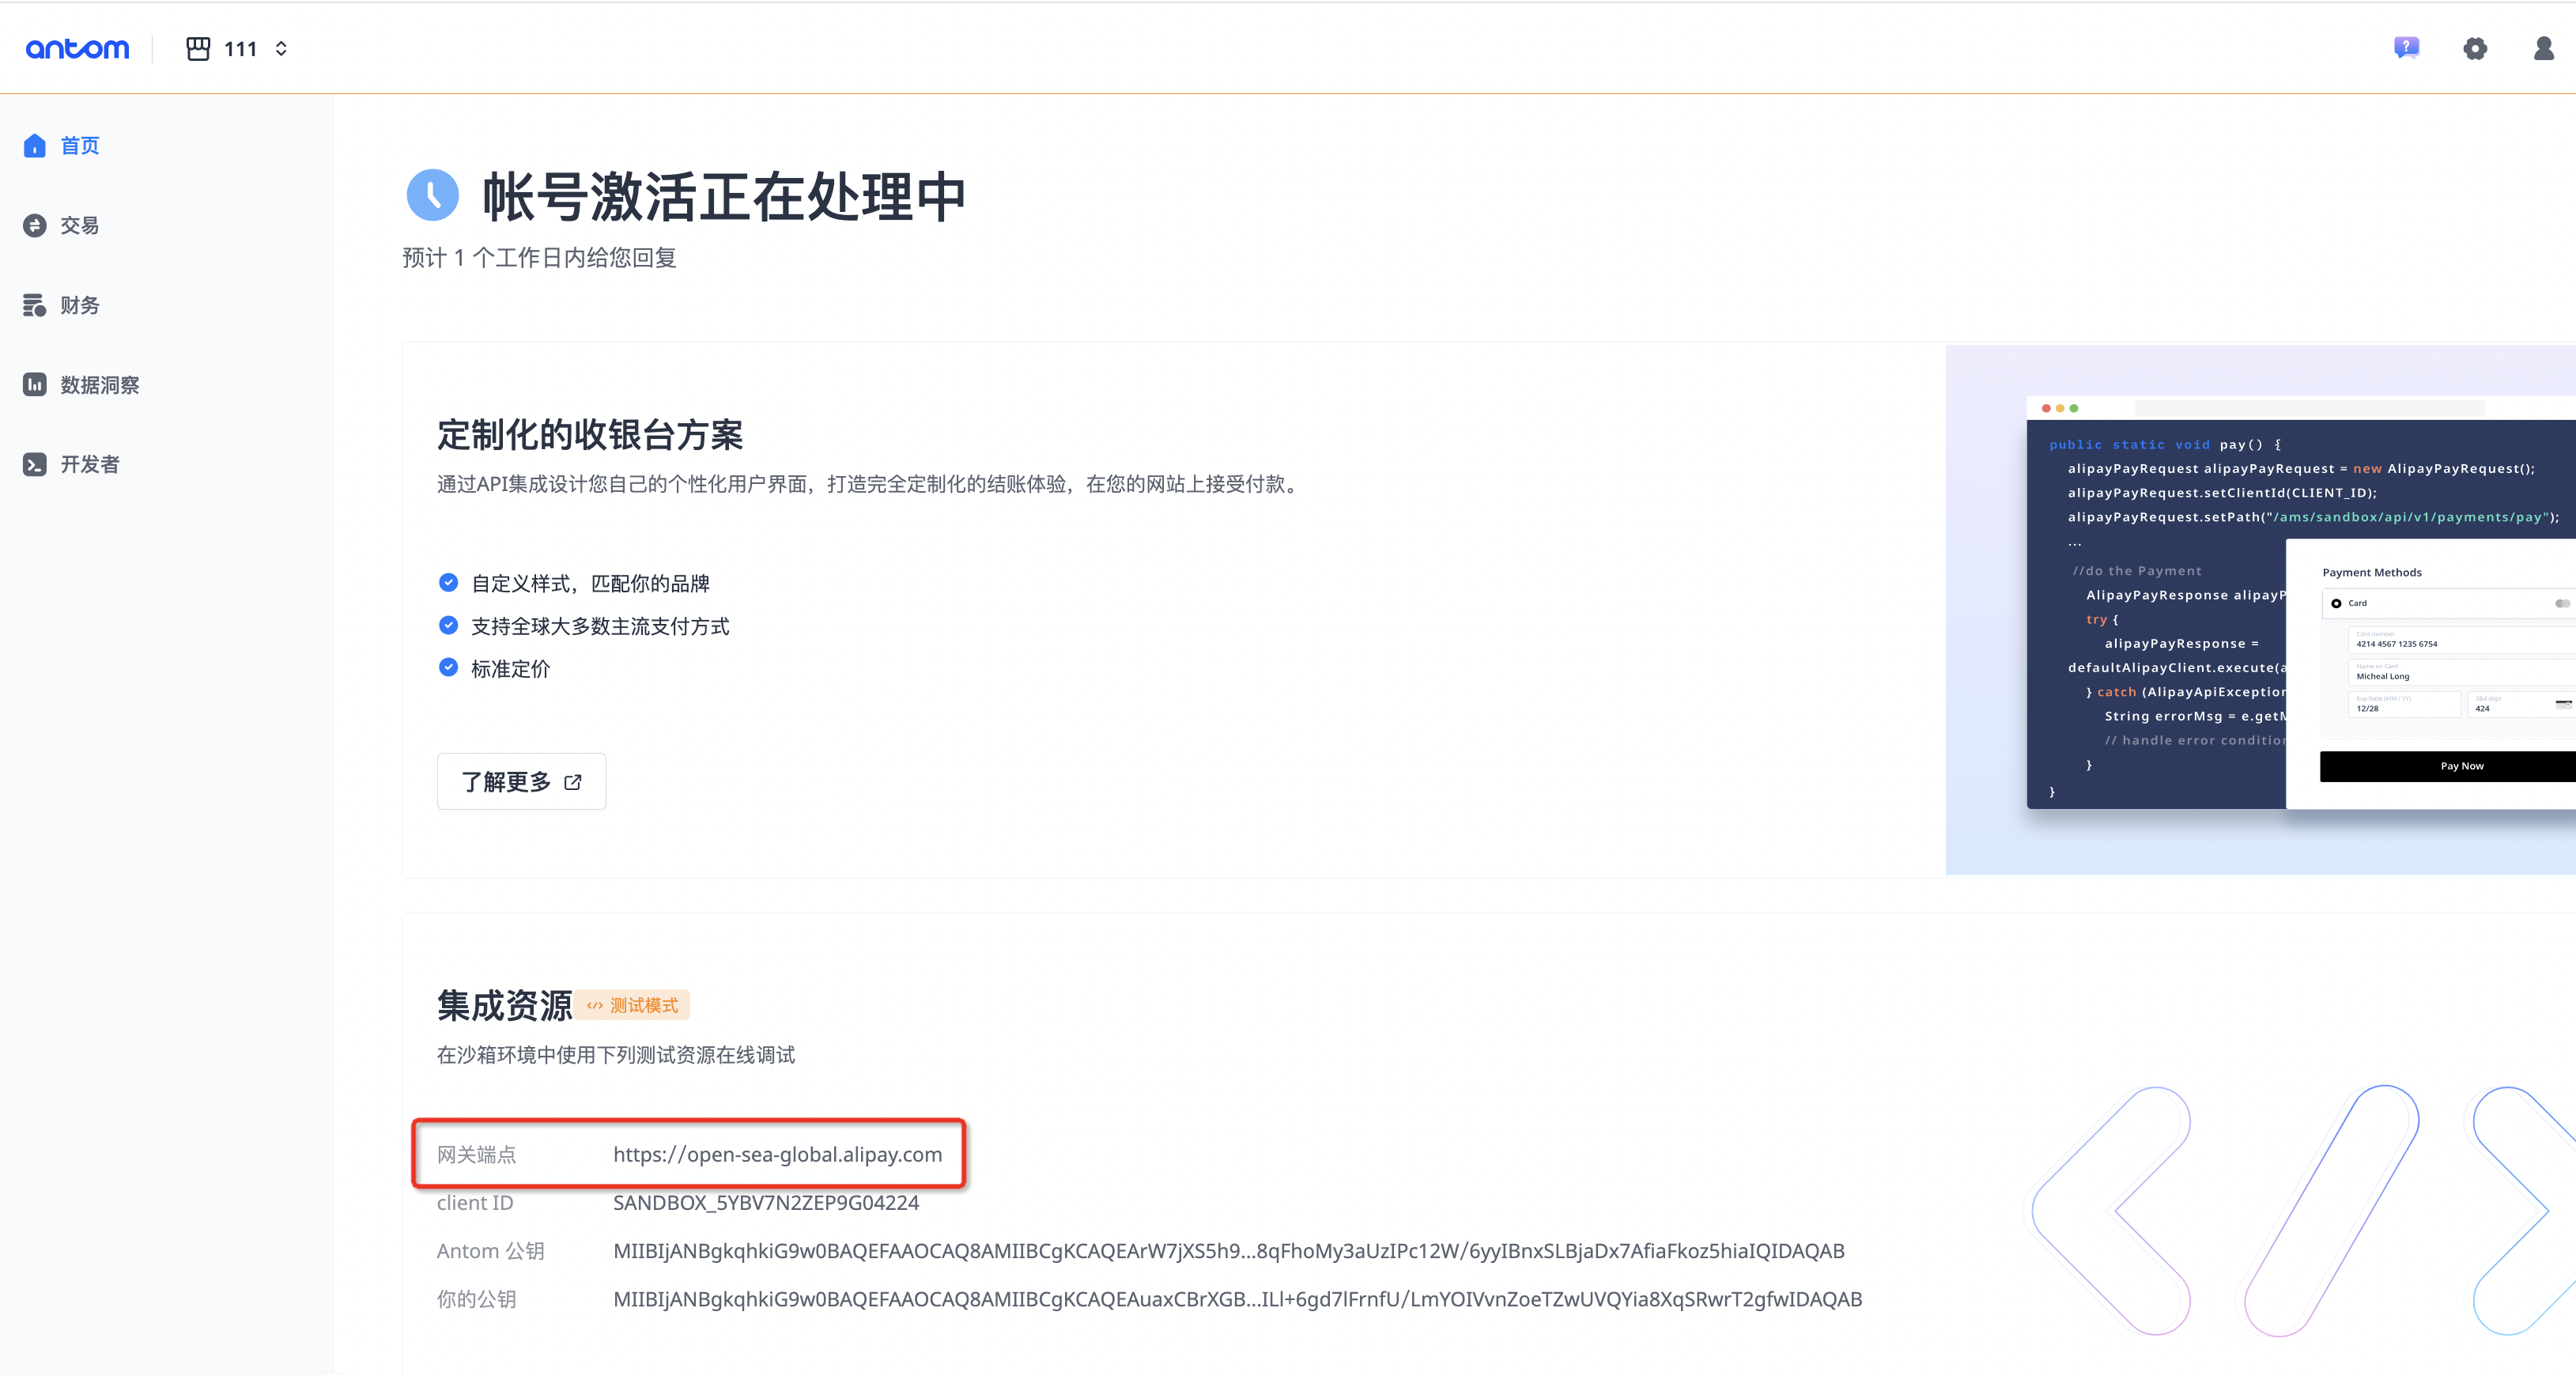Open the 交易 sidebar menu

point(79,226)
